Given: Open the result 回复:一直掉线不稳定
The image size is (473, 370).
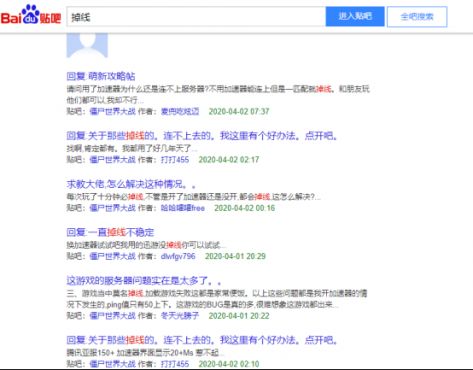Looking at the screenshot, I should [110, 232].
